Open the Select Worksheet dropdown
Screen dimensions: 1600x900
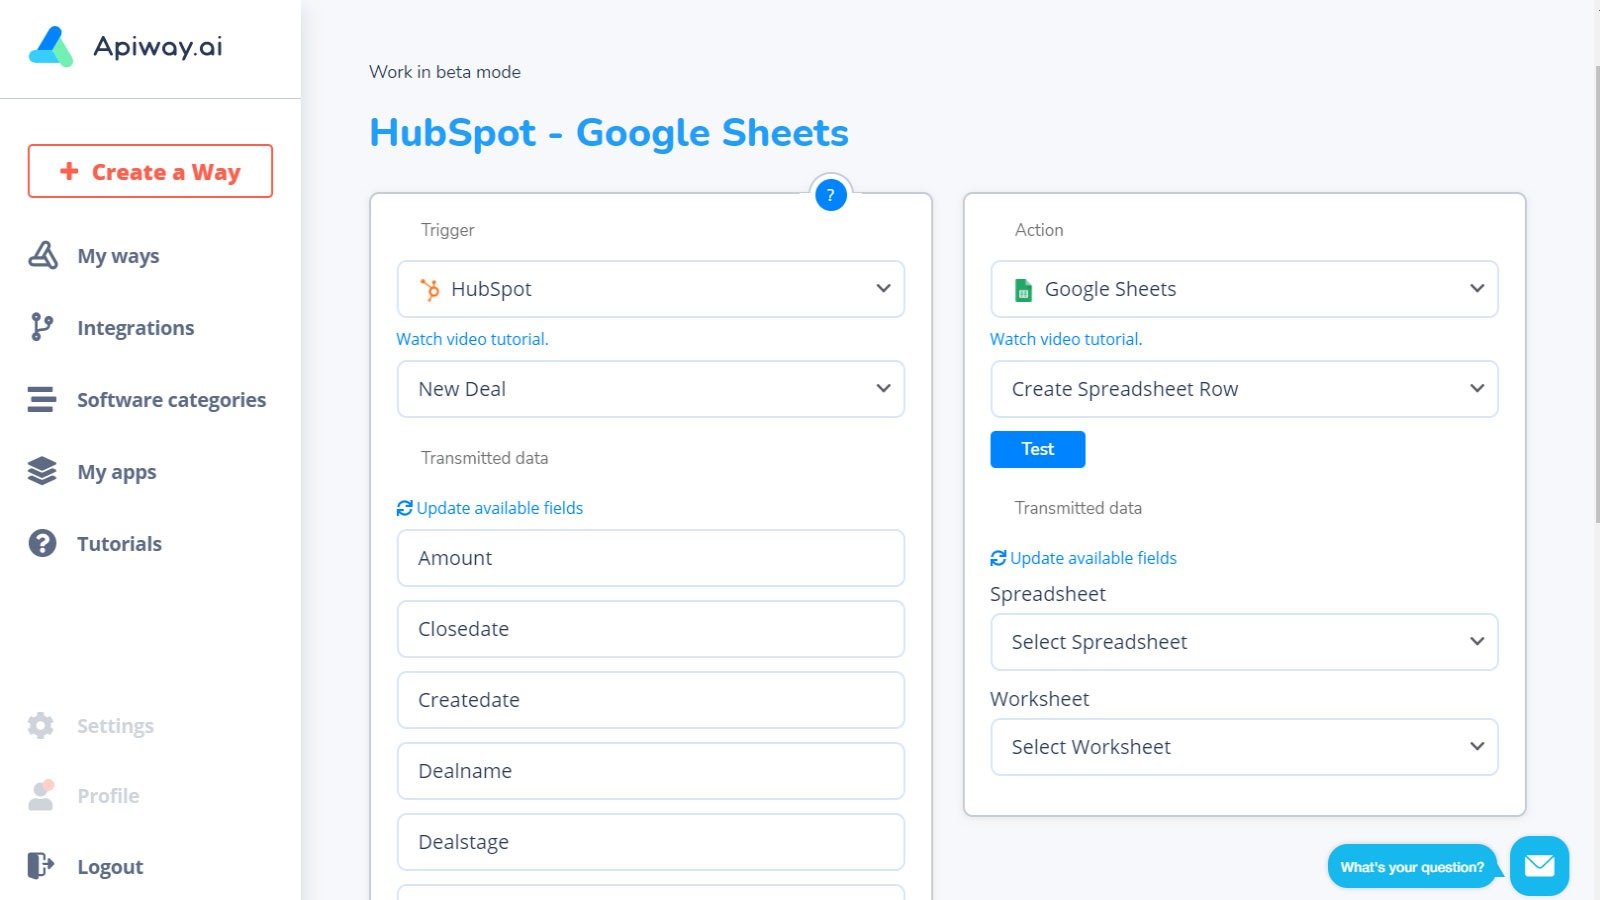(1244, 747)
